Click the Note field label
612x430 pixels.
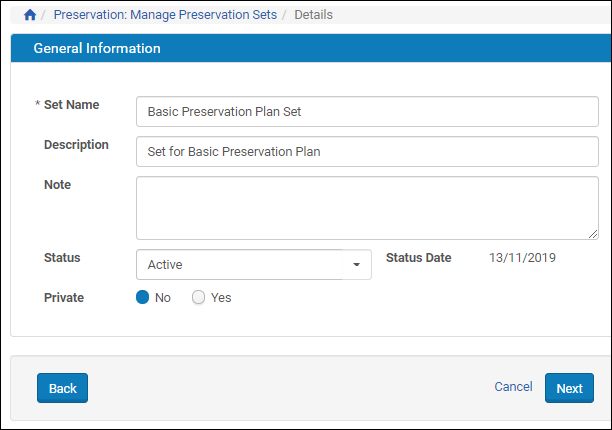pyautogui.click(x=58, y=185)
